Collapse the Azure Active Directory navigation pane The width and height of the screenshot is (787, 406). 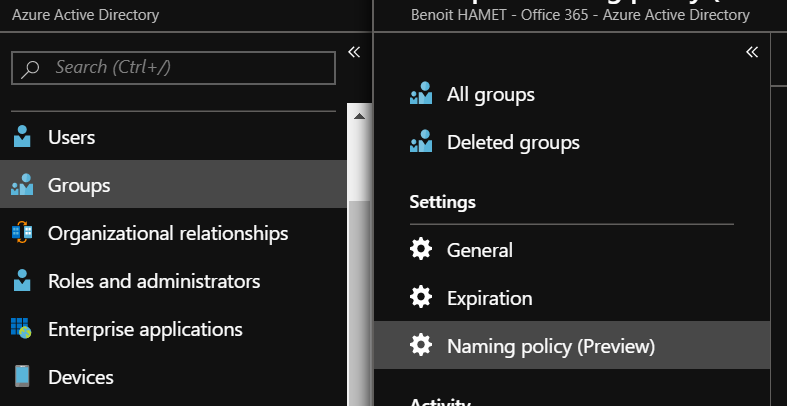[353, 52]
